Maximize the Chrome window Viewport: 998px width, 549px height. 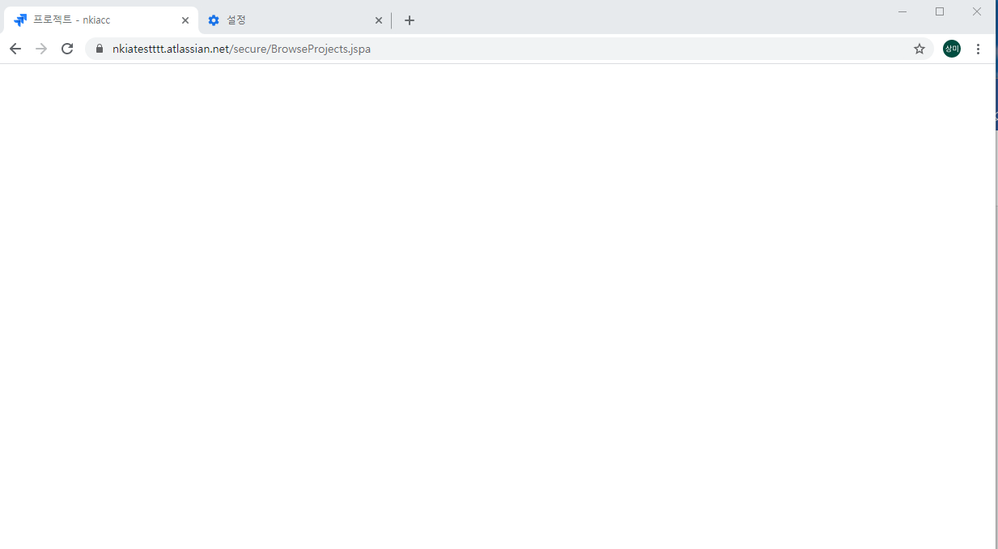(939, 11)
